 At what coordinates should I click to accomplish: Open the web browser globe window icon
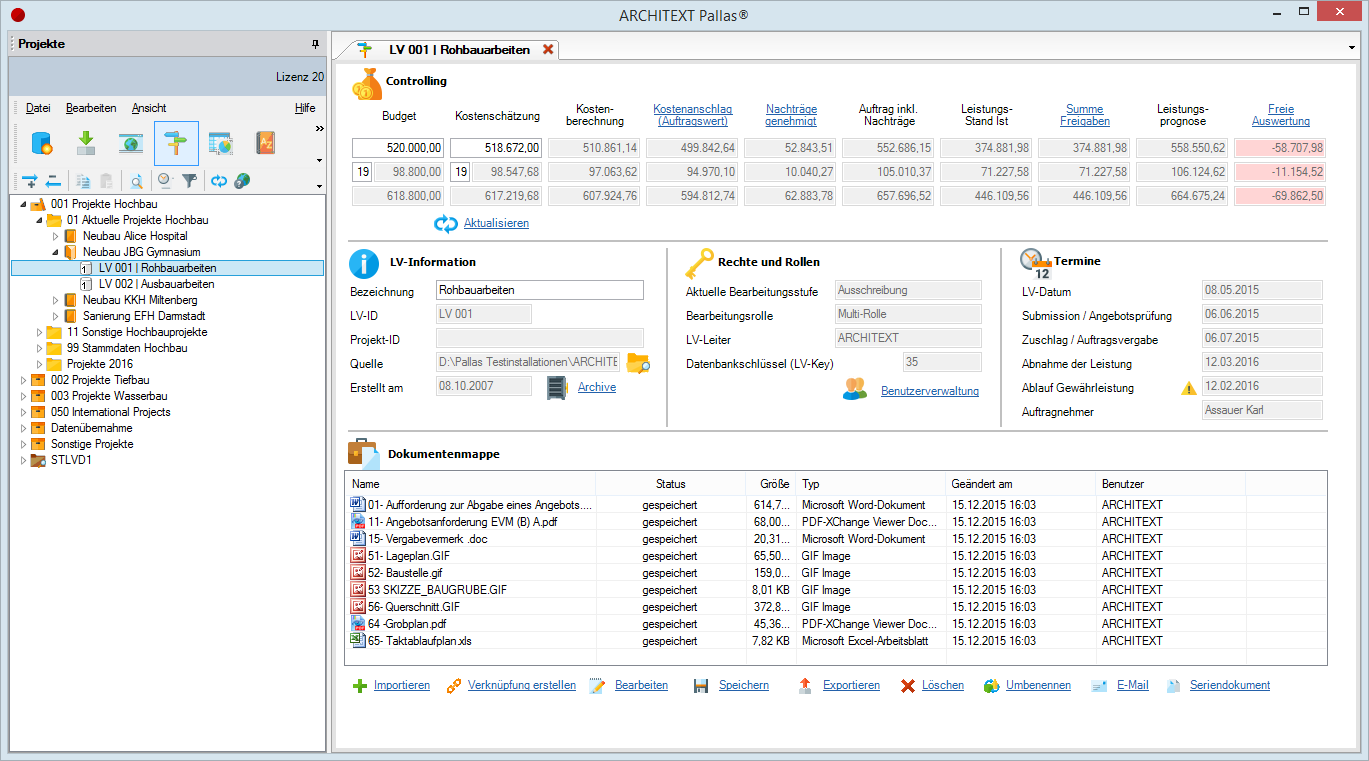(x=131, y=144)
